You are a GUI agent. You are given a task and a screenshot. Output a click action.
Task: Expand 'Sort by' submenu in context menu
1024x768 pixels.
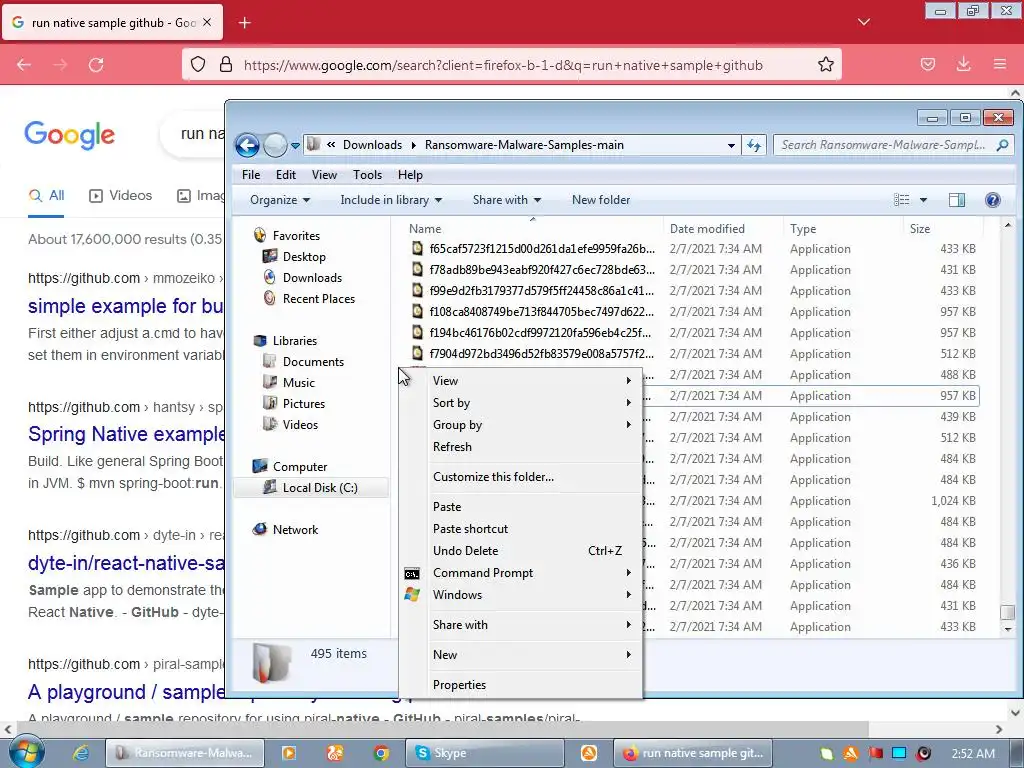click(x=520, y=403)
